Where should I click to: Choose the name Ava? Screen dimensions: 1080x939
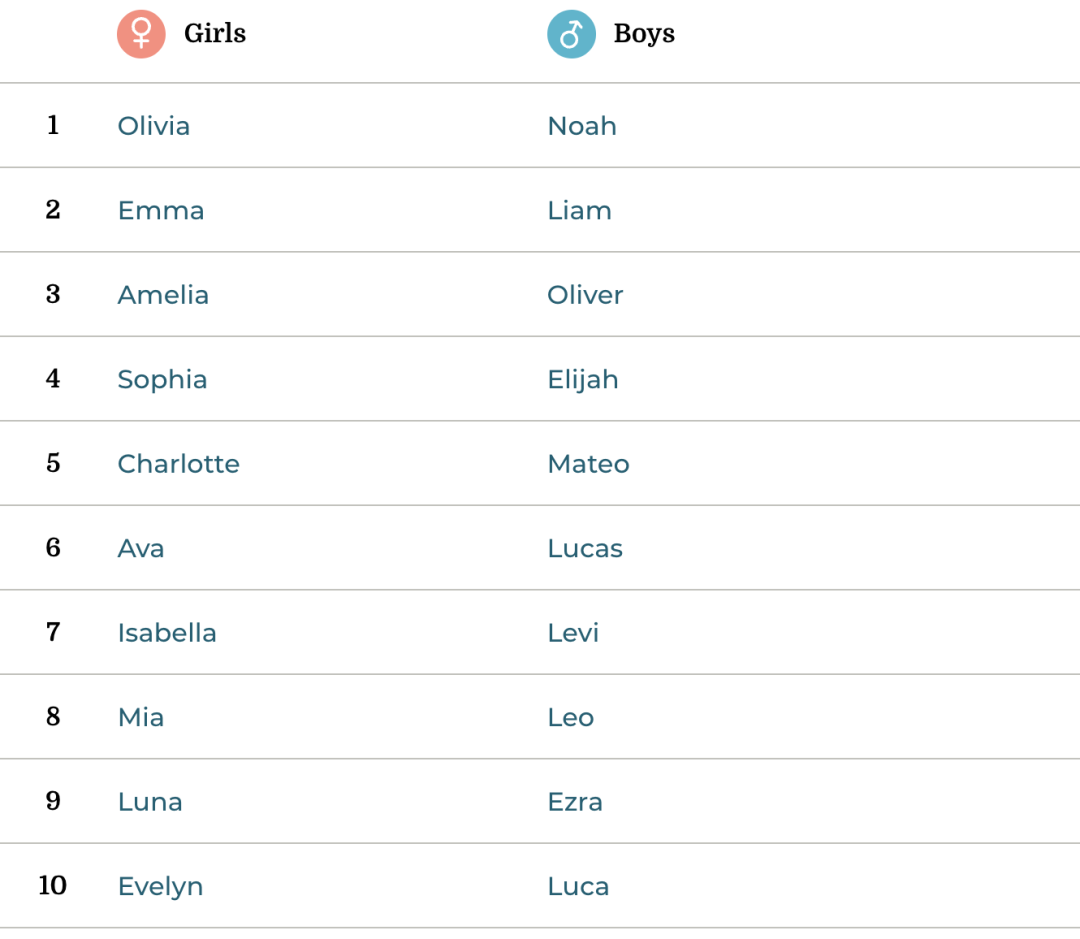[x=141, y=549]
